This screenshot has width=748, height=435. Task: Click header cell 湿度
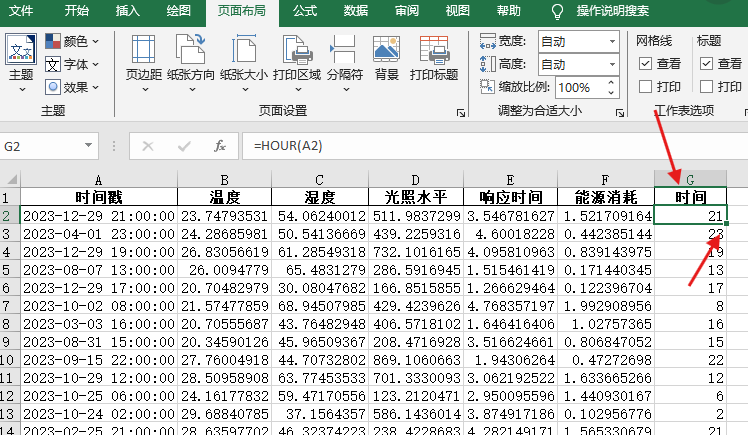pyautogui.click(x=320, y=197)
